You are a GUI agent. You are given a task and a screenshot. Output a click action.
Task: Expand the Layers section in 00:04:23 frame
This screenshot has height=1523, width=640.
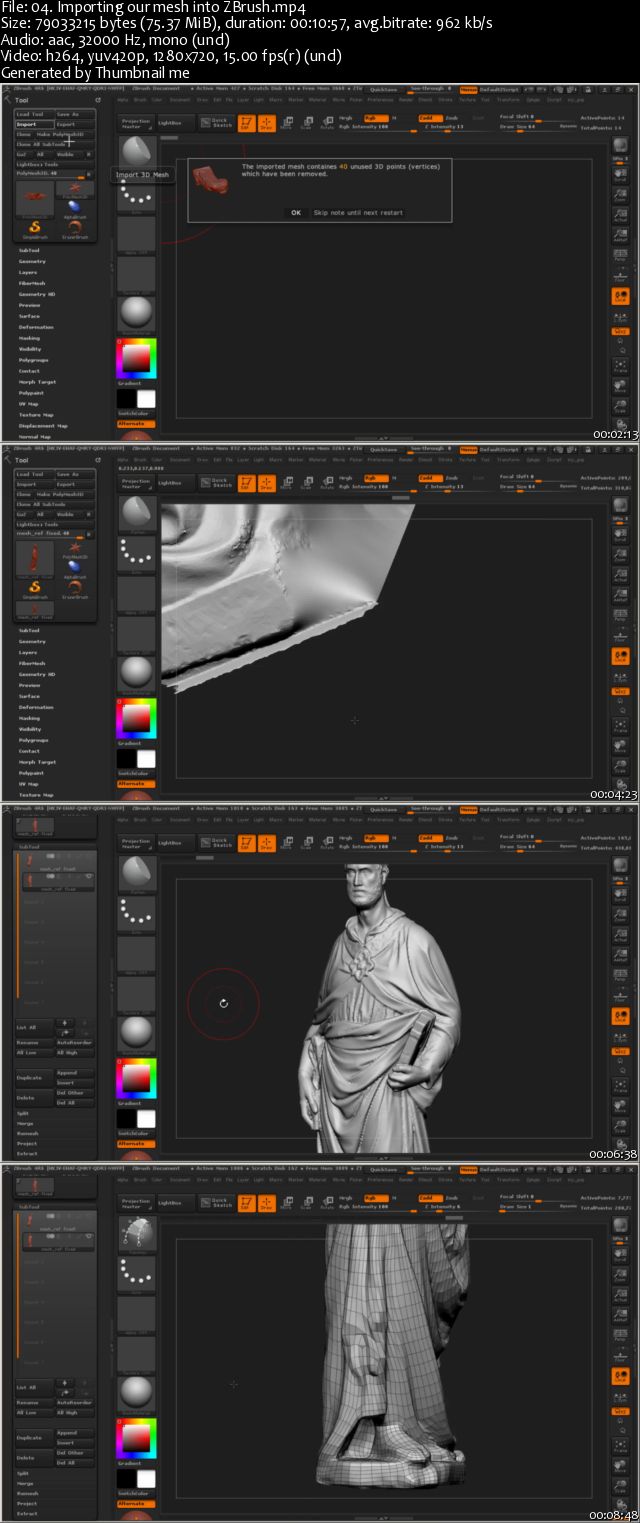tap(28, 652)
